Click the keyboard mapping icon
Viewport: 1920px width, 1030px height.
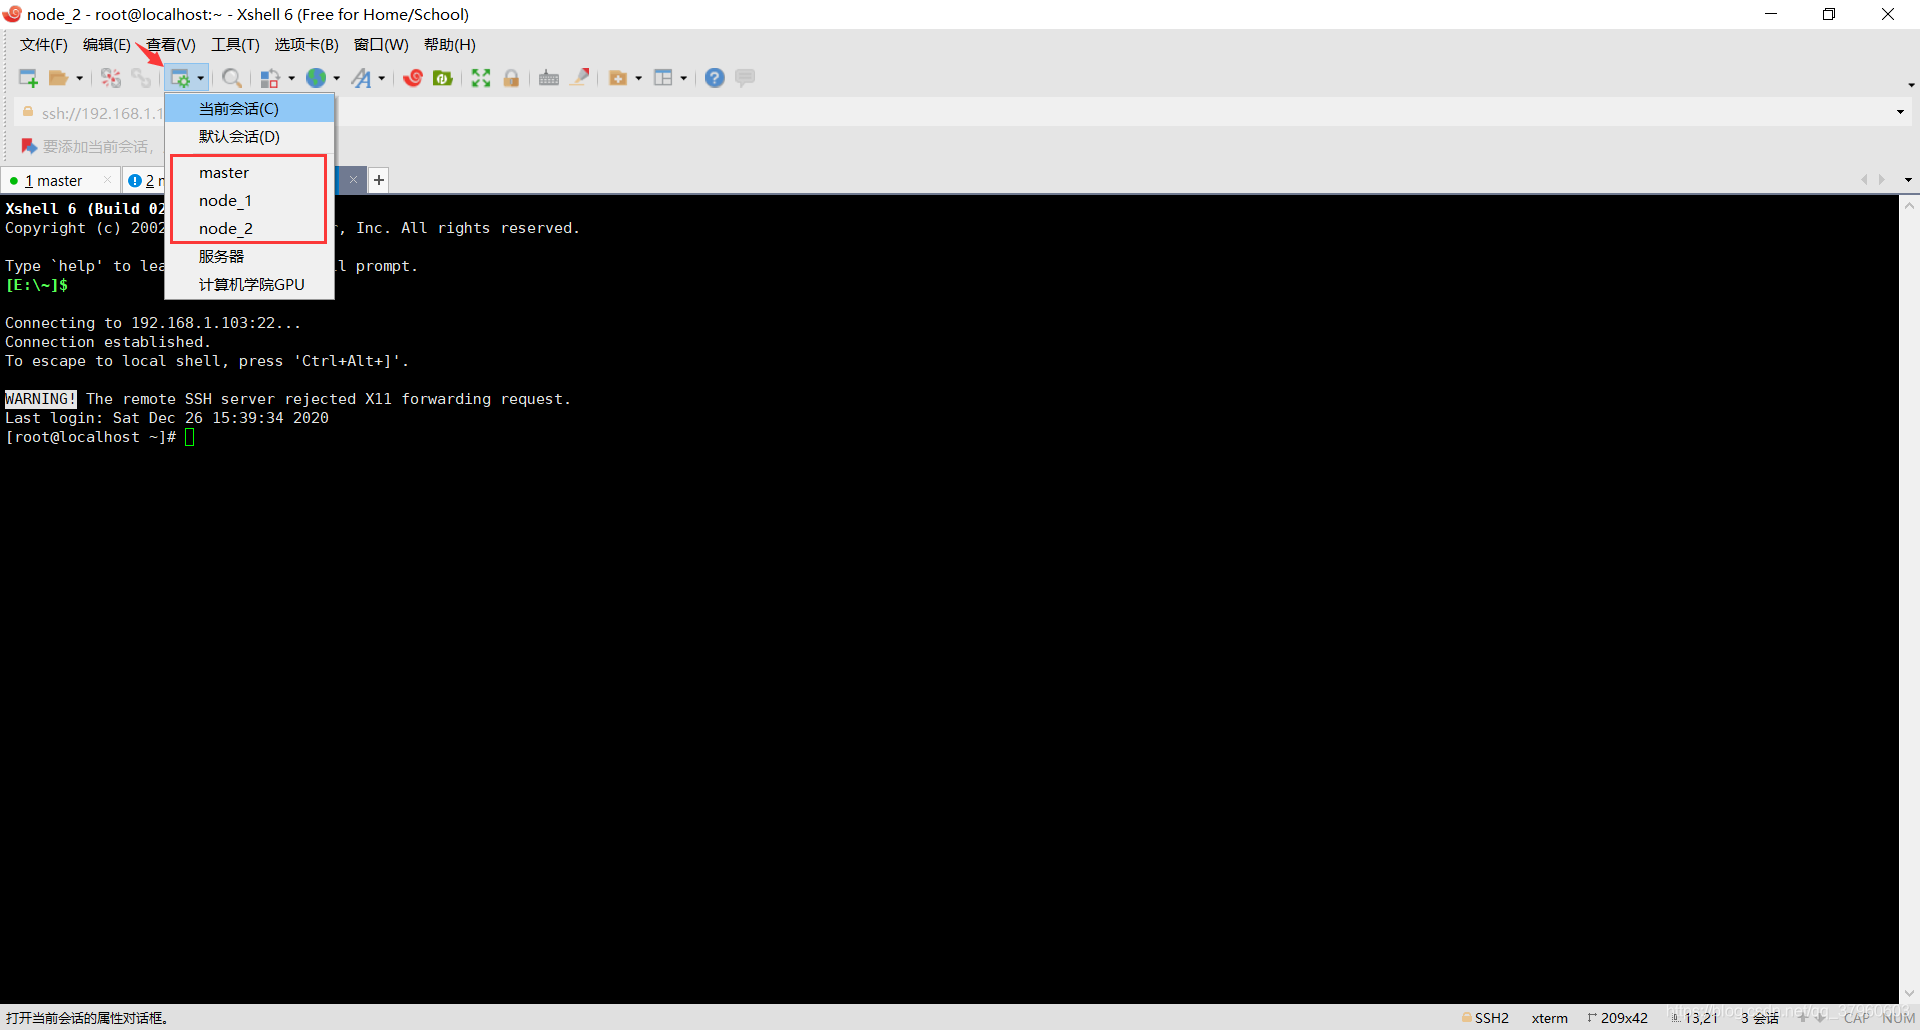(x=549, y=78)
